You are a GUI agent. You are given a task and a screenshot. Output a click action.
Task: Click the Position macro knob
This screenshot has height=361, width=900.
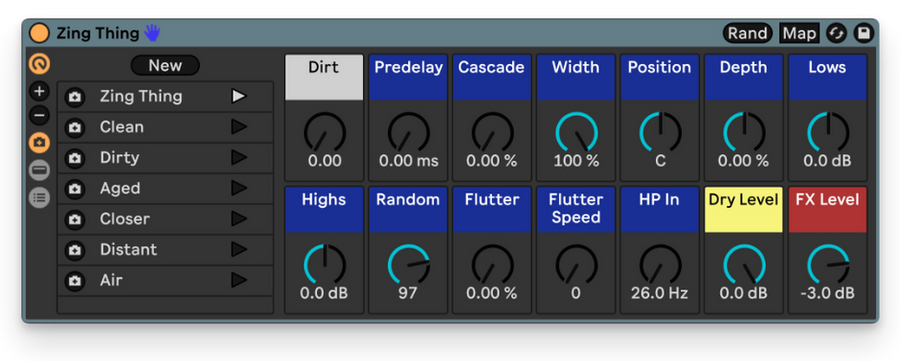pyautogui.click(x=660, y=133)
